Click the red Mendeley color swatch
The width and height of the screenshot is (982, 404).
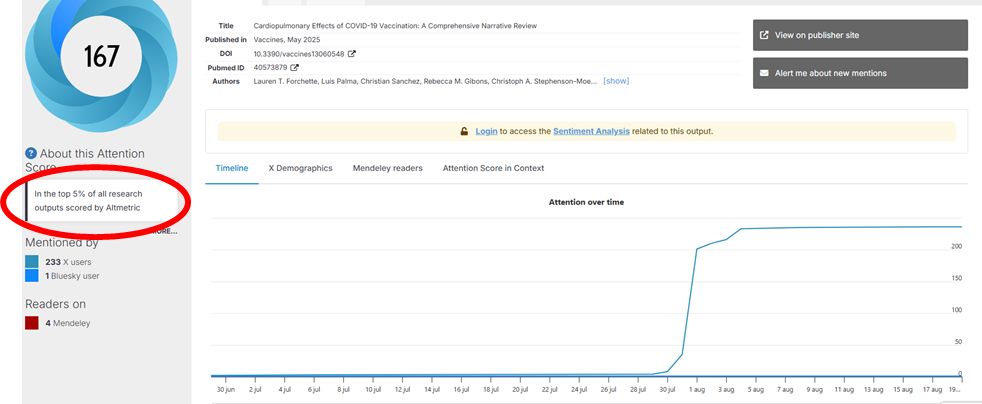[32, 323]
